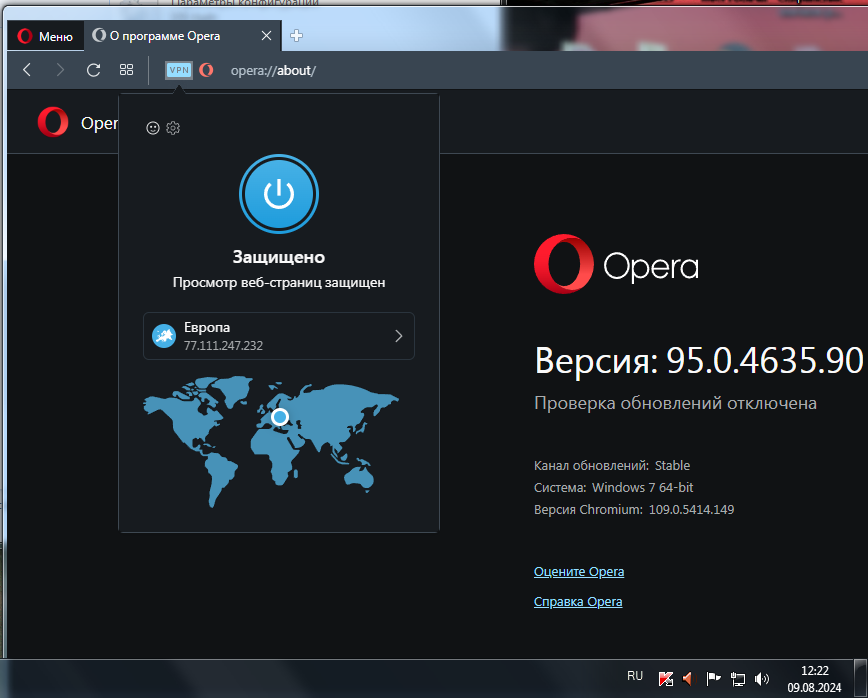
Task: Click the red Opera icon beside VPN badge
Action: click(206, 70)
